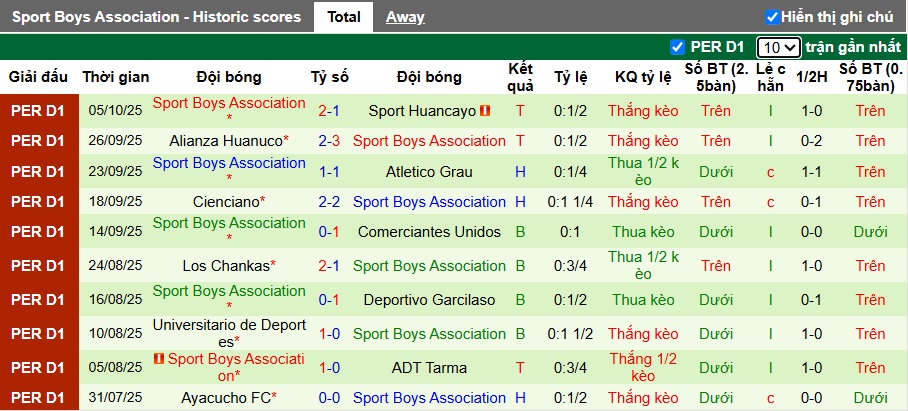Screen dimensions: 908x411
Task: Open the Ayacucho FC team link
Action: pyautogui.click(x=226, y=398)
